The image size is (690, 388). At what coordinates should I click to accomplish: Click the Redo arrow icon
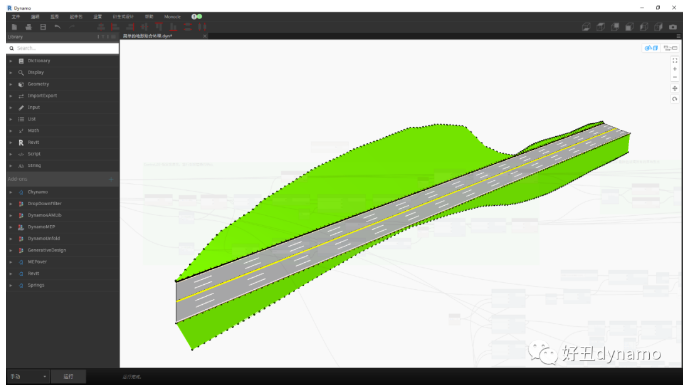(72, 27)
